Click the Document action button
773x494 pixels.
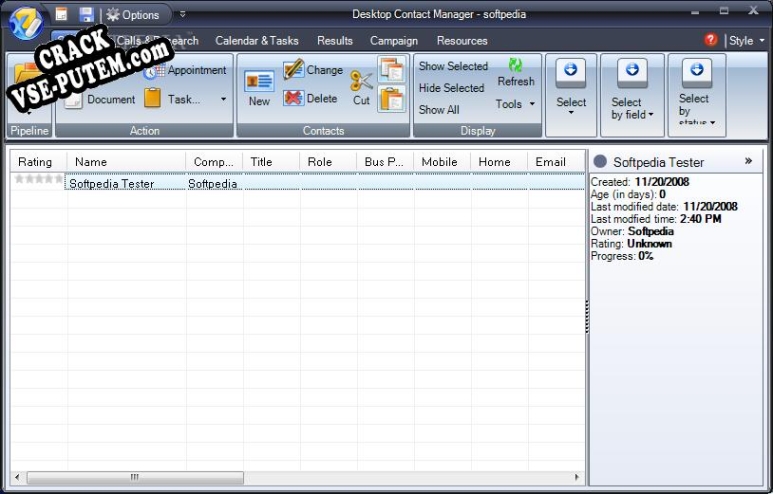coord(101,99)
